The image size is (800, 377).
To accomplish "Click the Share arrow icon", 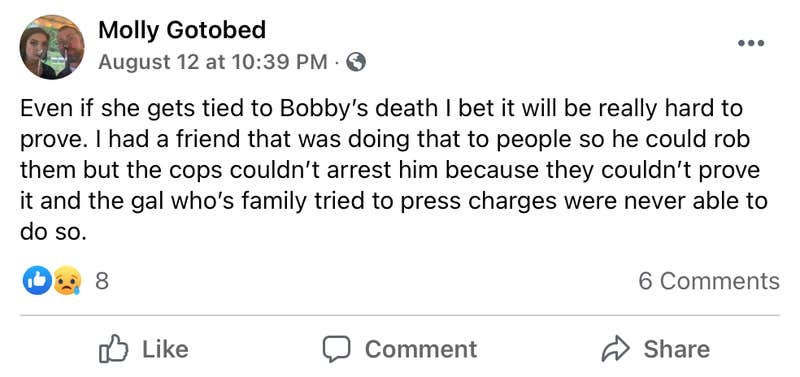I will click(x=616, y=349).
